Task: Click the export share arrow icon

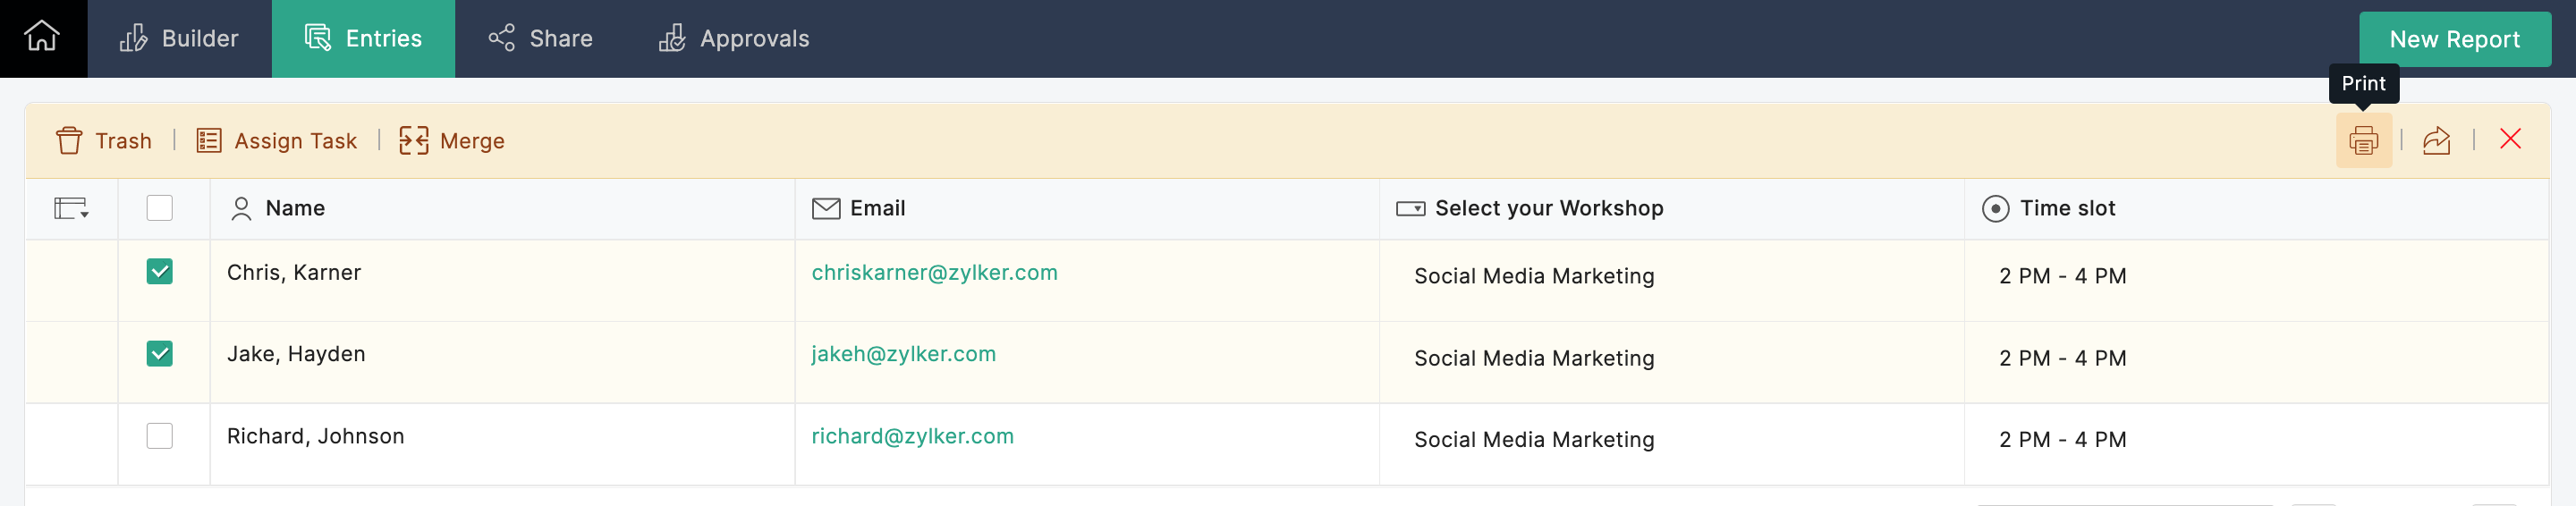Action: click(2436, 140)
